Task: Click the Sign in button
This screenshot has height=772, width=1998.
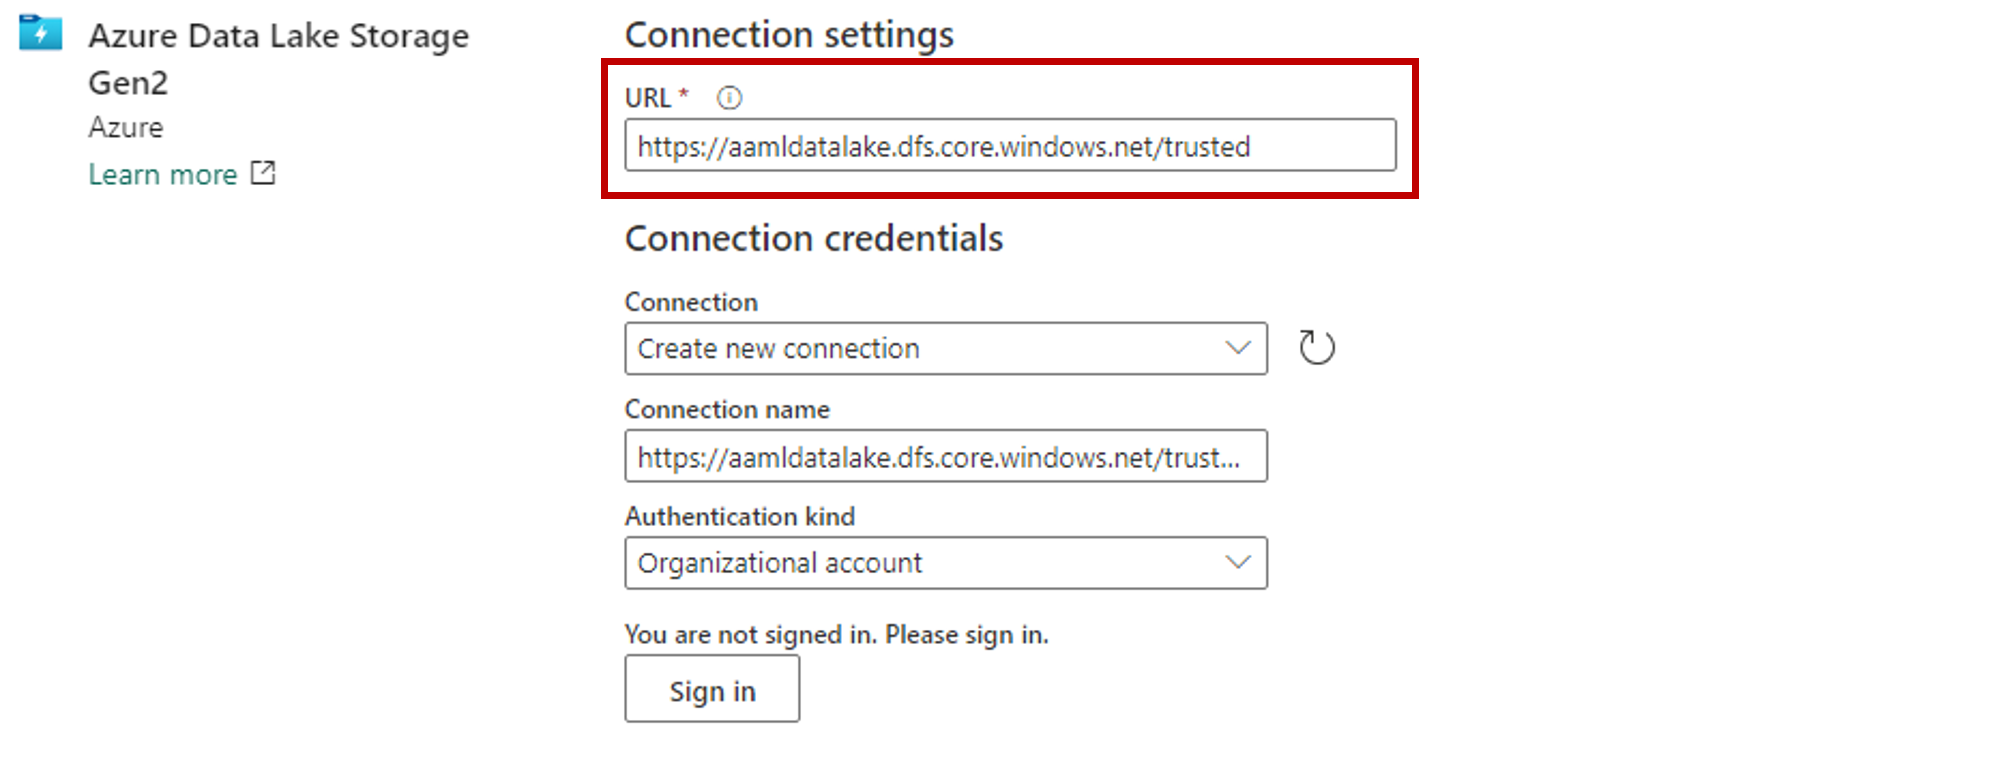Action: tap(712, 689)
